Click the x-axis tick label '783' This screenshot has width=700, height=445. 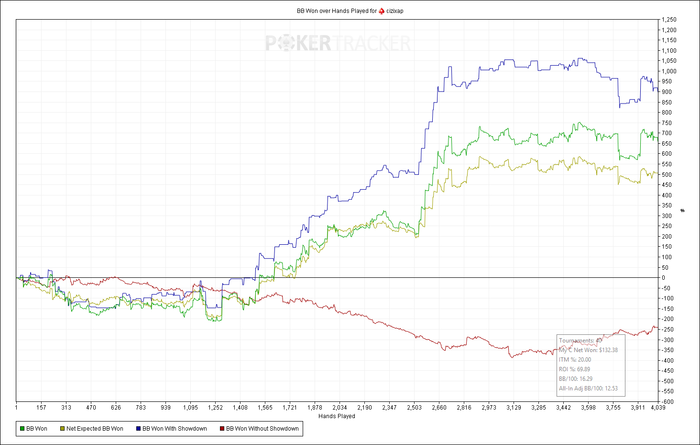pos(141,408)
